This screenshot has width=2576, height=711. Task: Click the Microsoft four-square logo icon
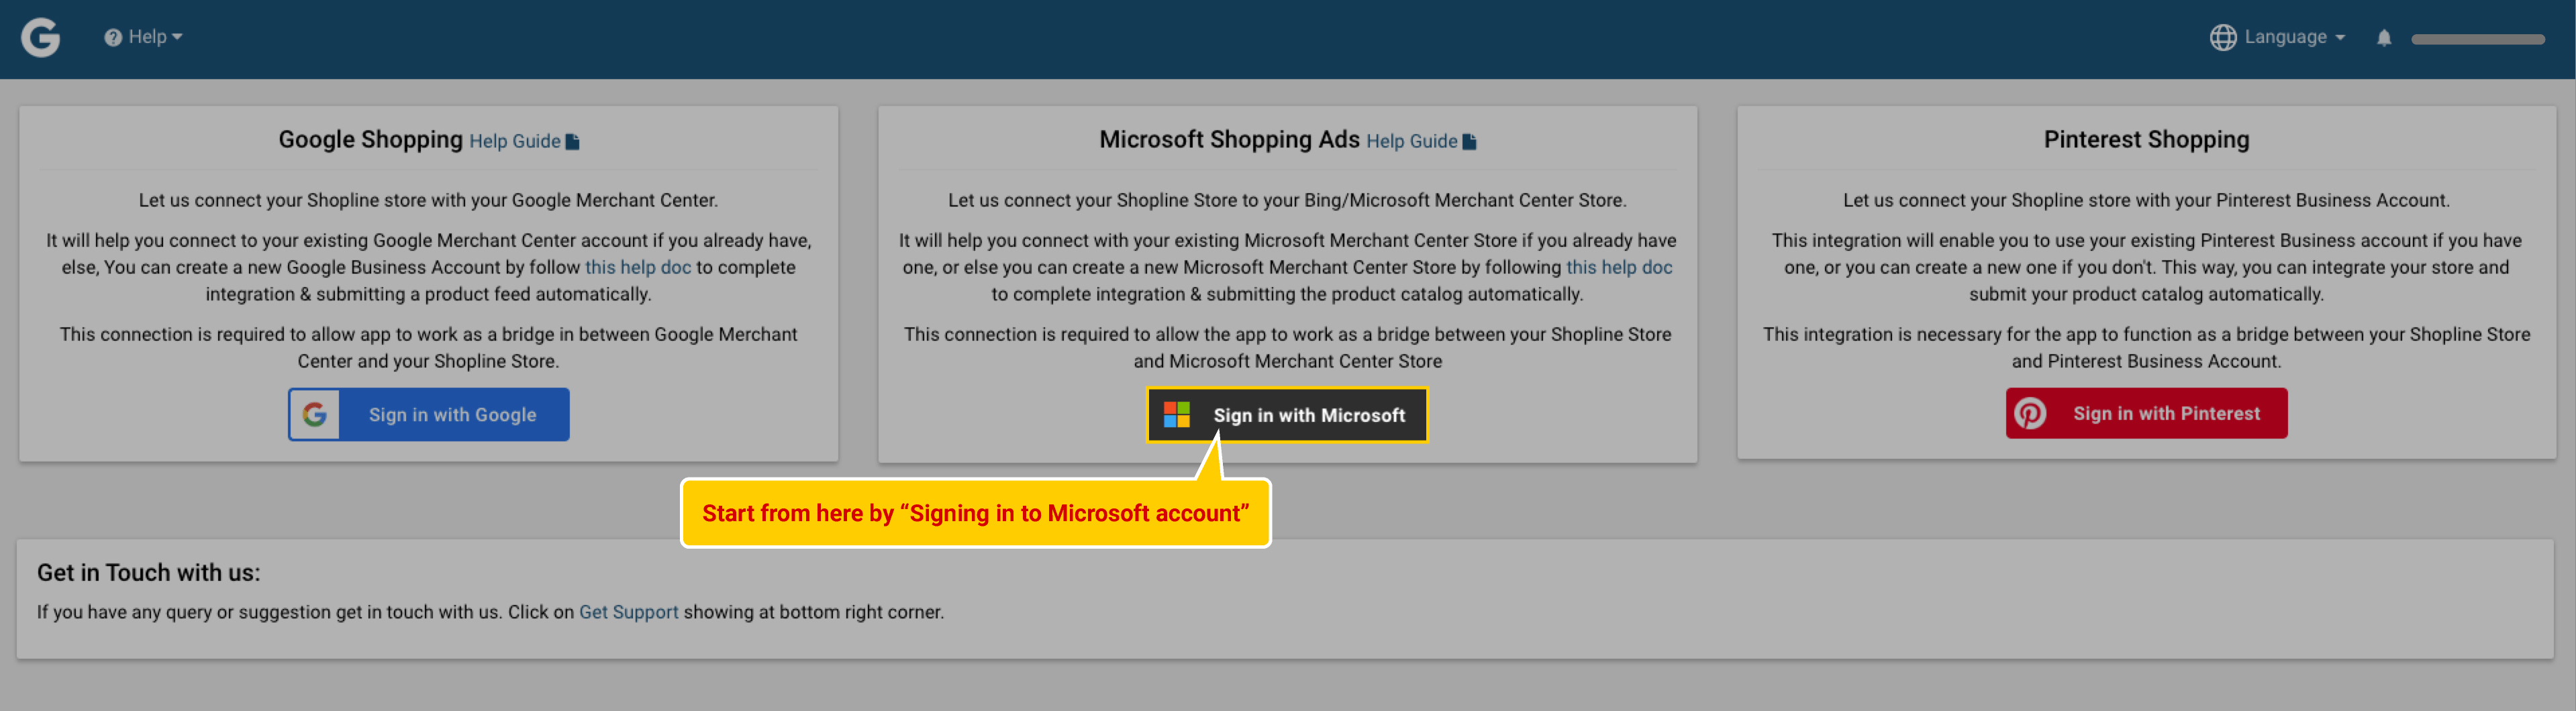point(1177,415)
